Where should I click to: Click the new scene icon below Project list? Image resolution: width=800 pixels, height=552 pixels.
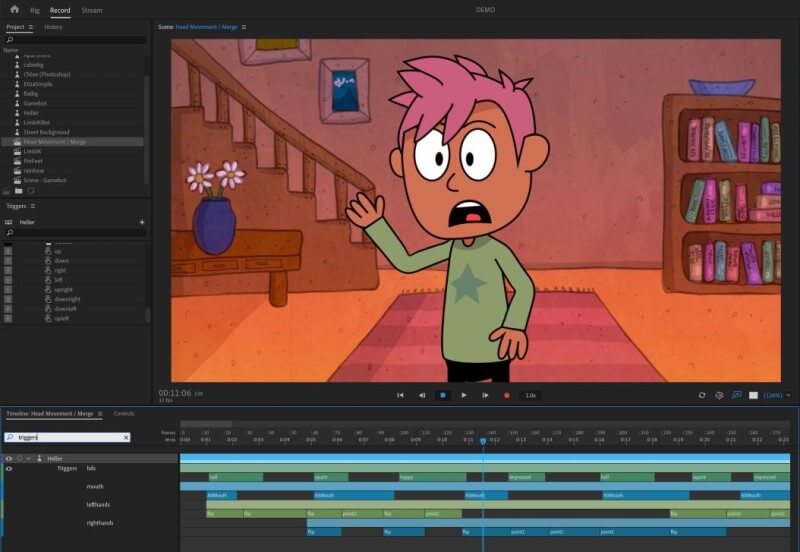pos(7,191)
